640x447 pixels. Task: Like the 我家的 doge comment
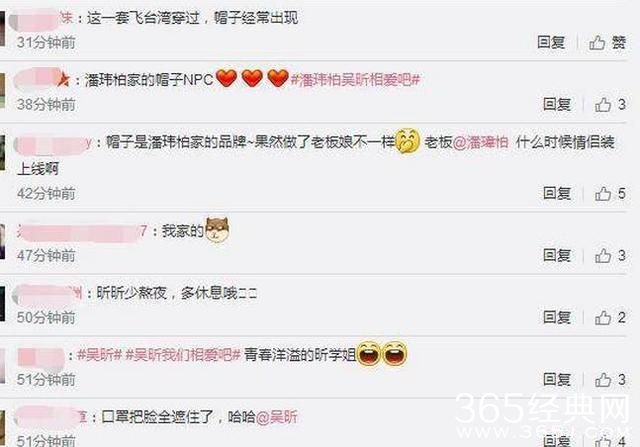coord(610,256)
